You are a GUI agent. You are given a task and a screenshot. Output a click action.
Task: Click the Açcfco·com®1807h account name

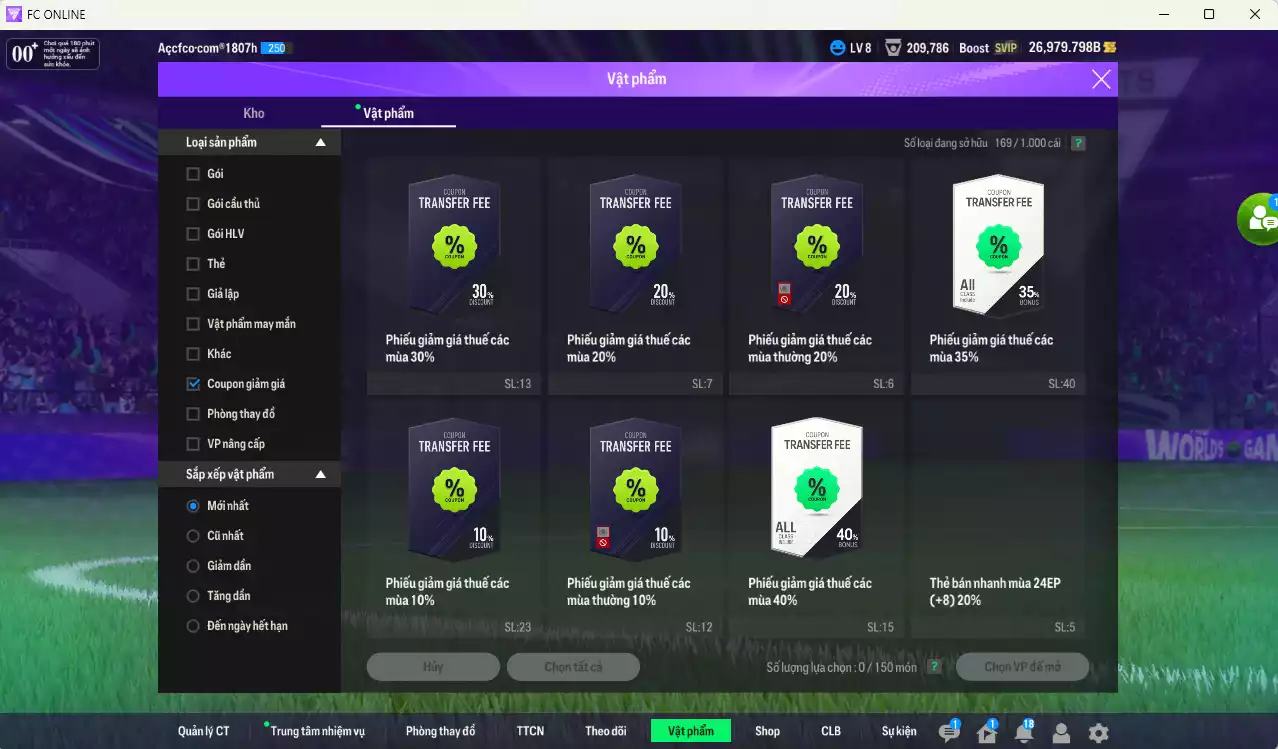(207, 48)
